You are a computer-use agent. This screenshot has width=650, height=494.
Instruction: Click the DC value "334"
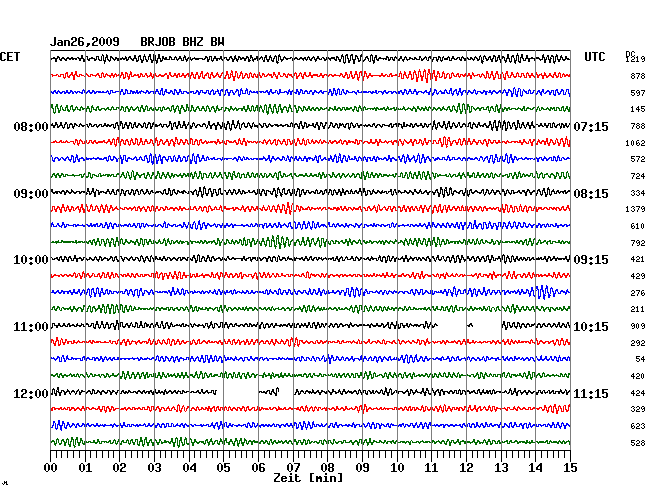(638, 193)
